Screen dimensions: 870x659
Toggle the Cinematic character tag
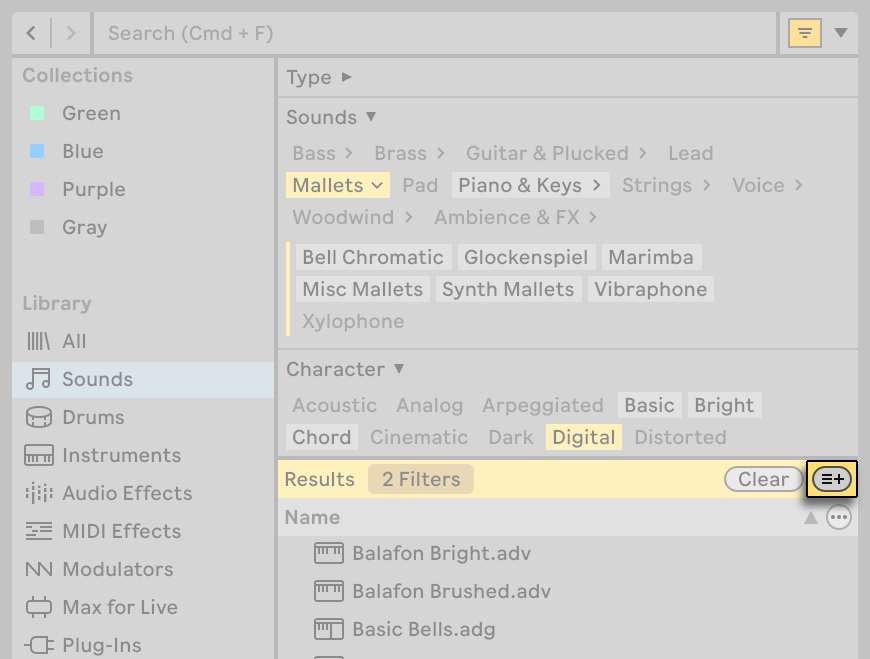point(419,437)
